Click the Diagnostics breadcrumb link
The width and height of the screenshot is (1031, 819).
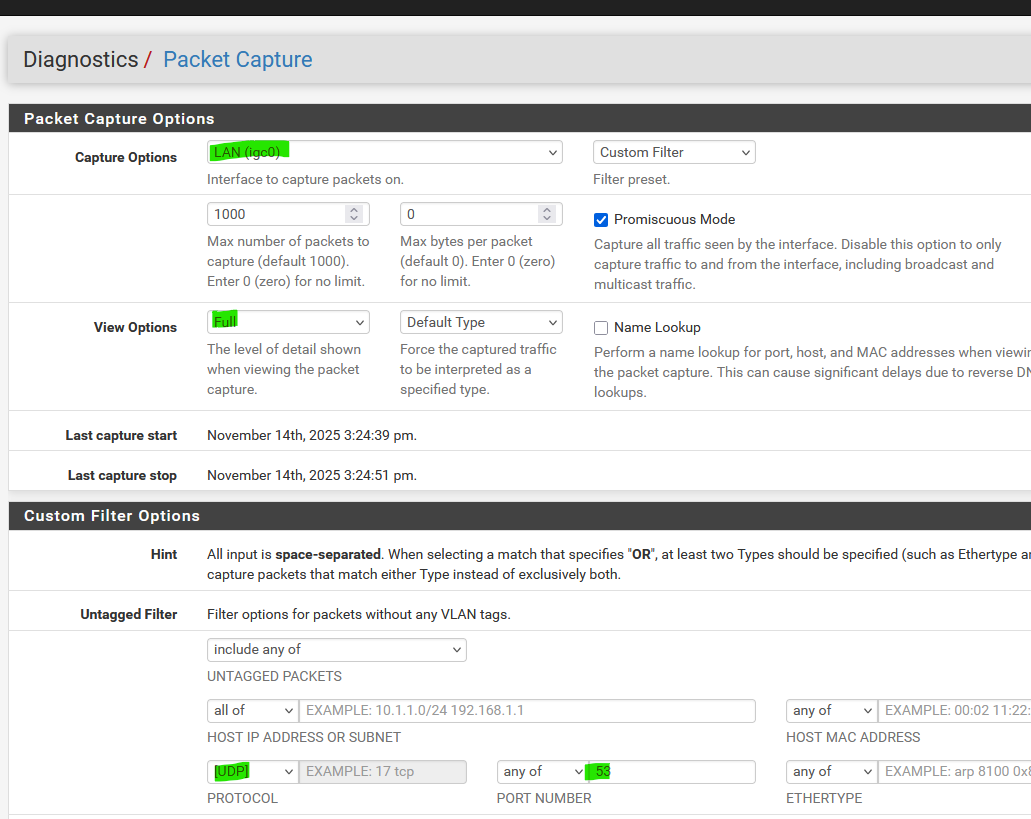(x=80, y=60)
